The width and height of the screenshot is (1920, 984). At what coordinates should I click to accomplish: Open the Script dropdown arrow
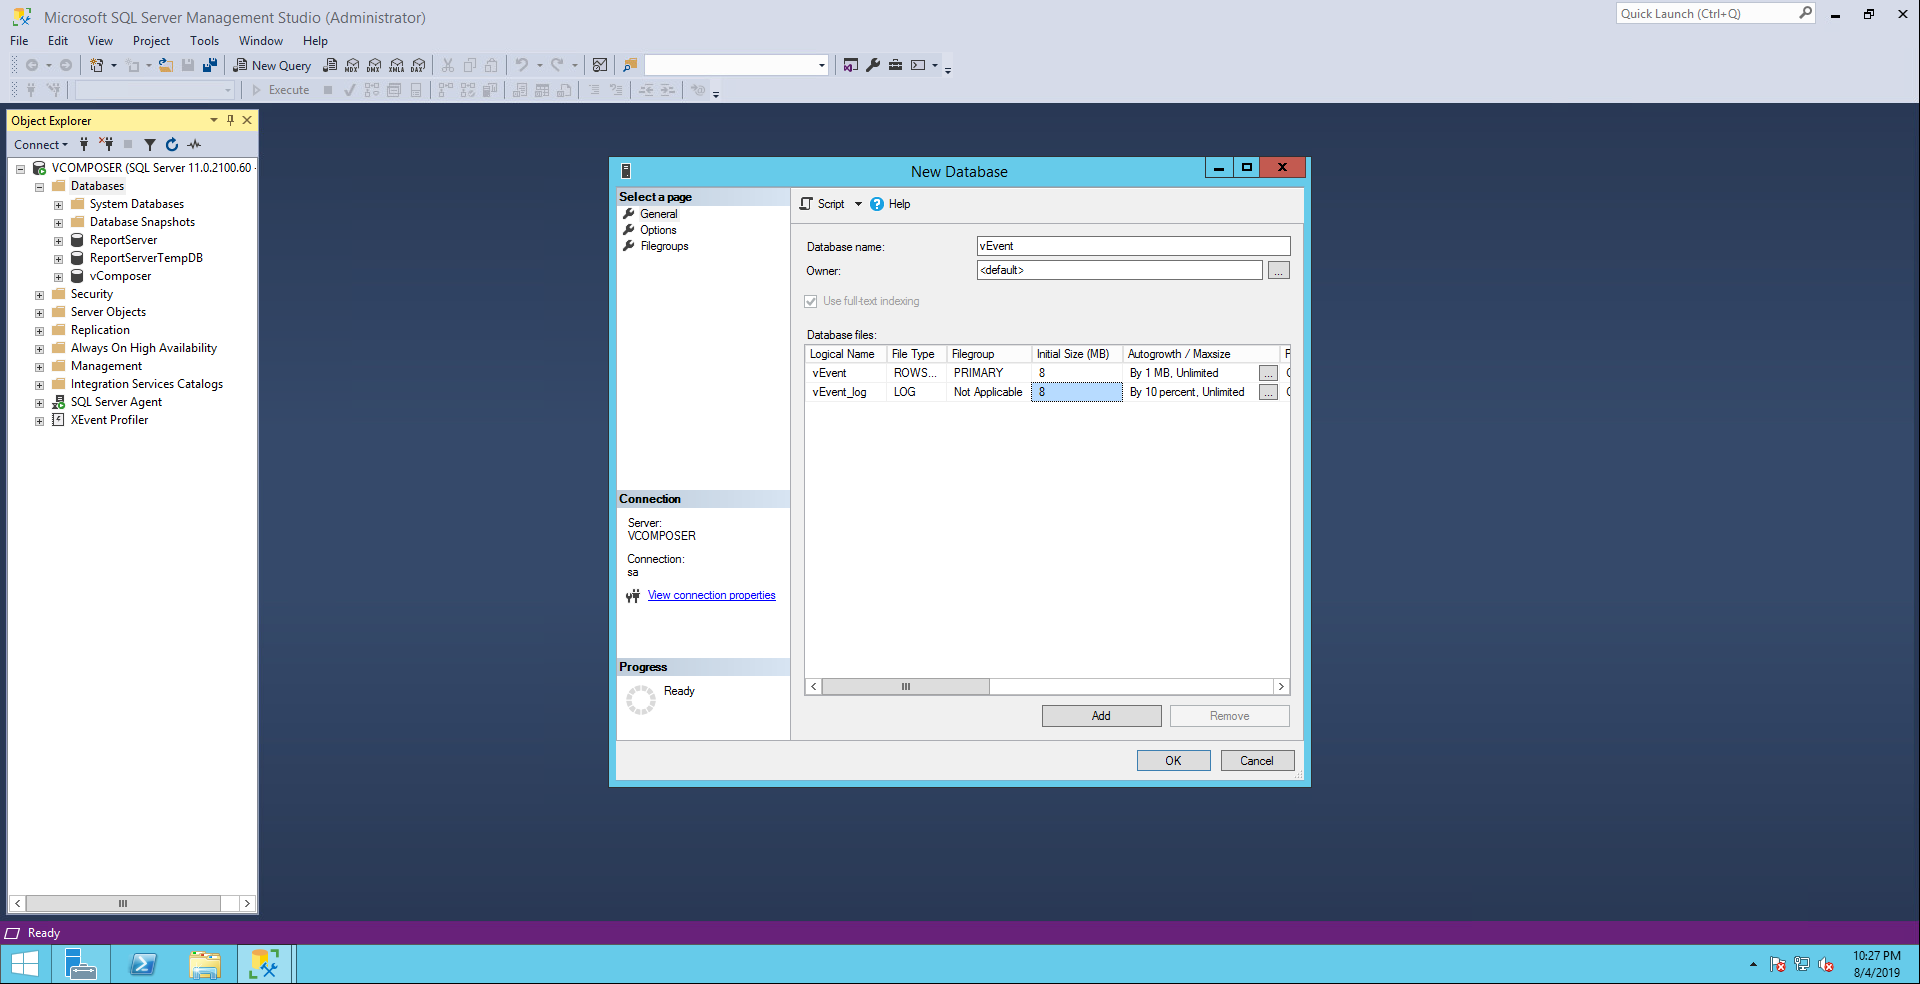(858, 204)
